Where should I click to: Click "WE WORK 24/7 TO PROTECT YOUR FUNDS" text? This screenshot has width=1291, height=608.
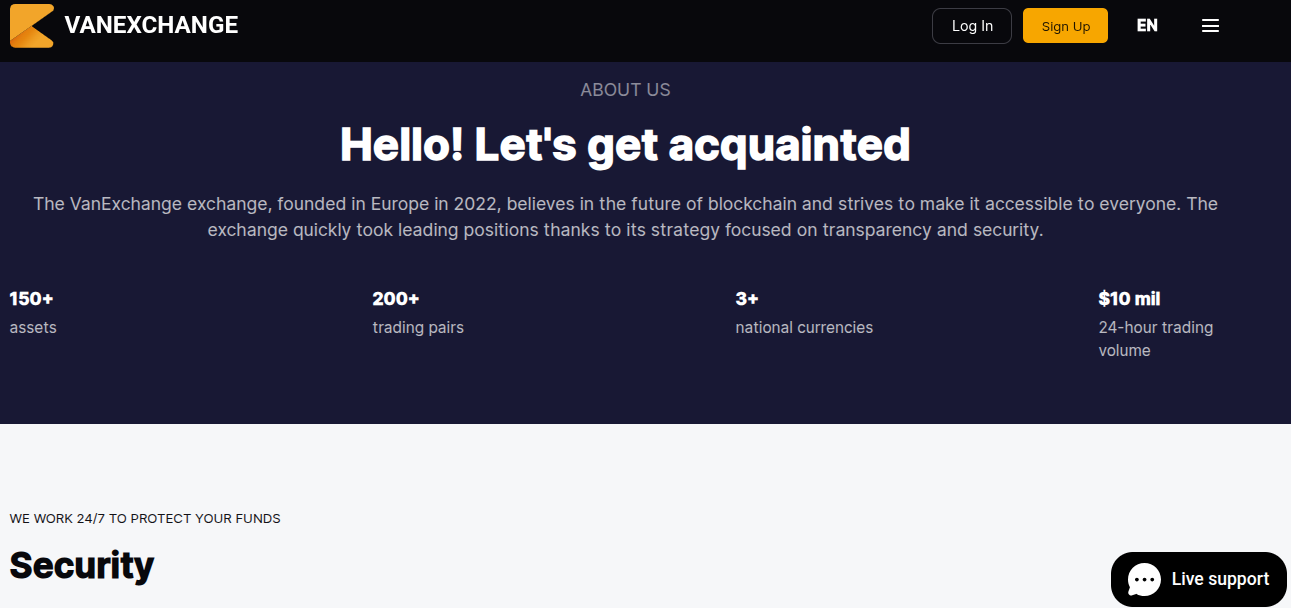pyautogui.click(x=145, y=519)
